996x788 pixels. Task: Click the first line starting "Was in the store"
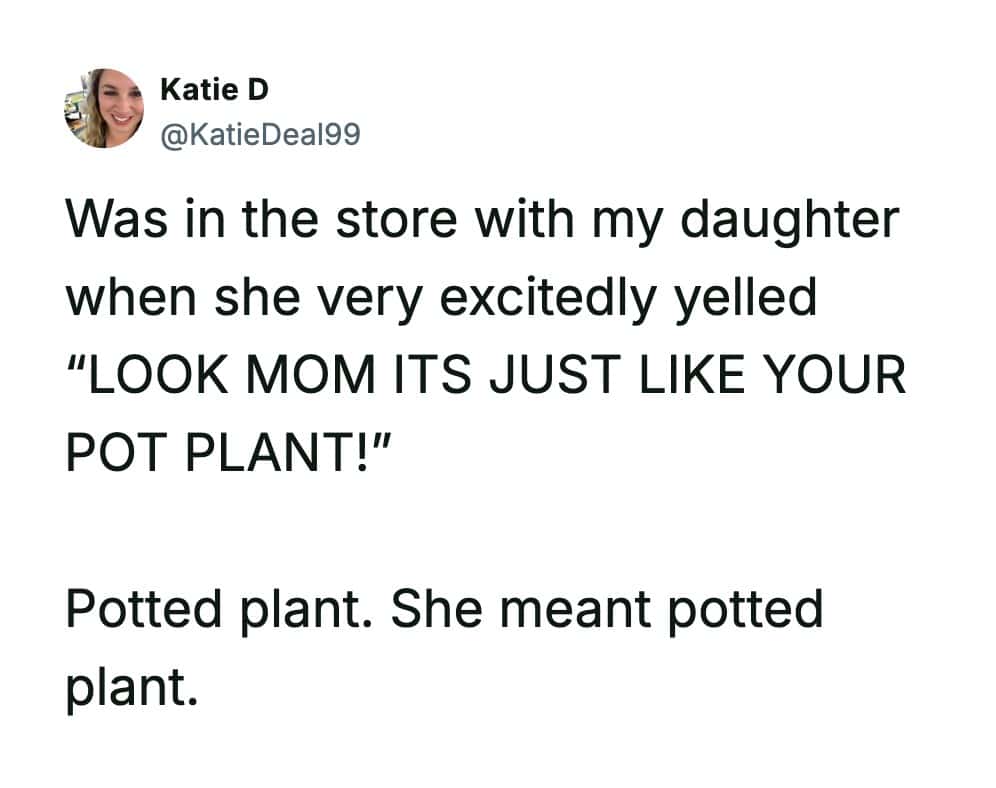pyautogui.click(x=483, y=222)
